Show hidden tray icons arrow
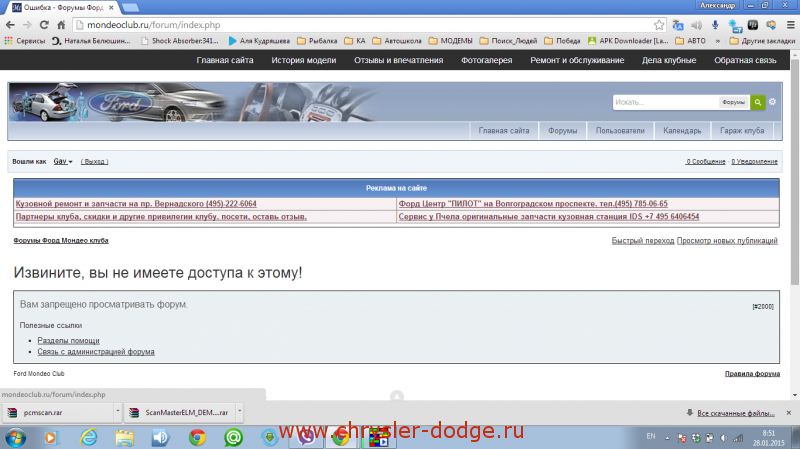The image size is (800, 449). click(x=667, y=438)
